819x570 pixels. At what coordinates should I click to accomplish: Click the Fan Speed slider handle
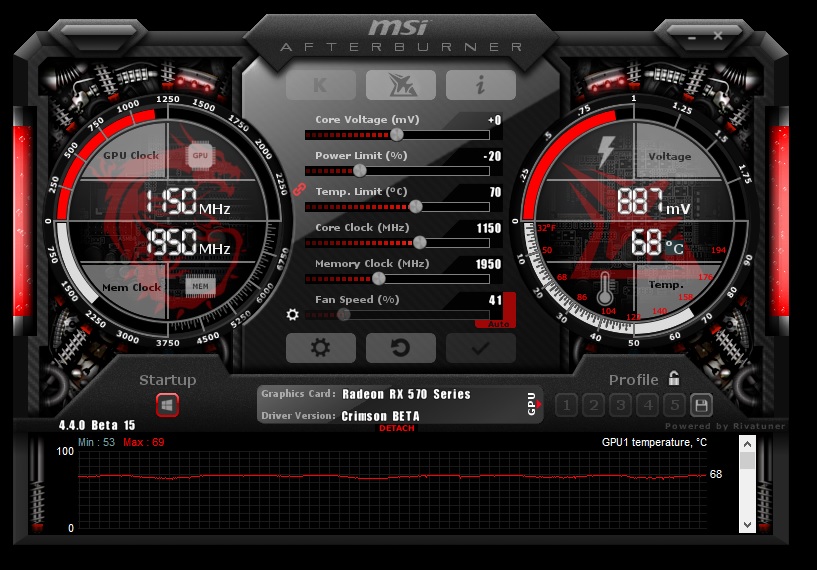point(344,315)
